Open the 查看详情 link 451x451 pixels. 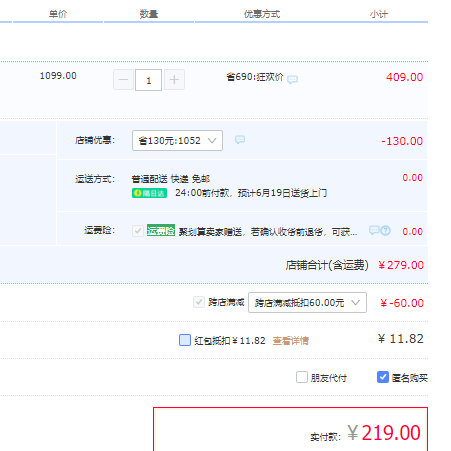291,341
